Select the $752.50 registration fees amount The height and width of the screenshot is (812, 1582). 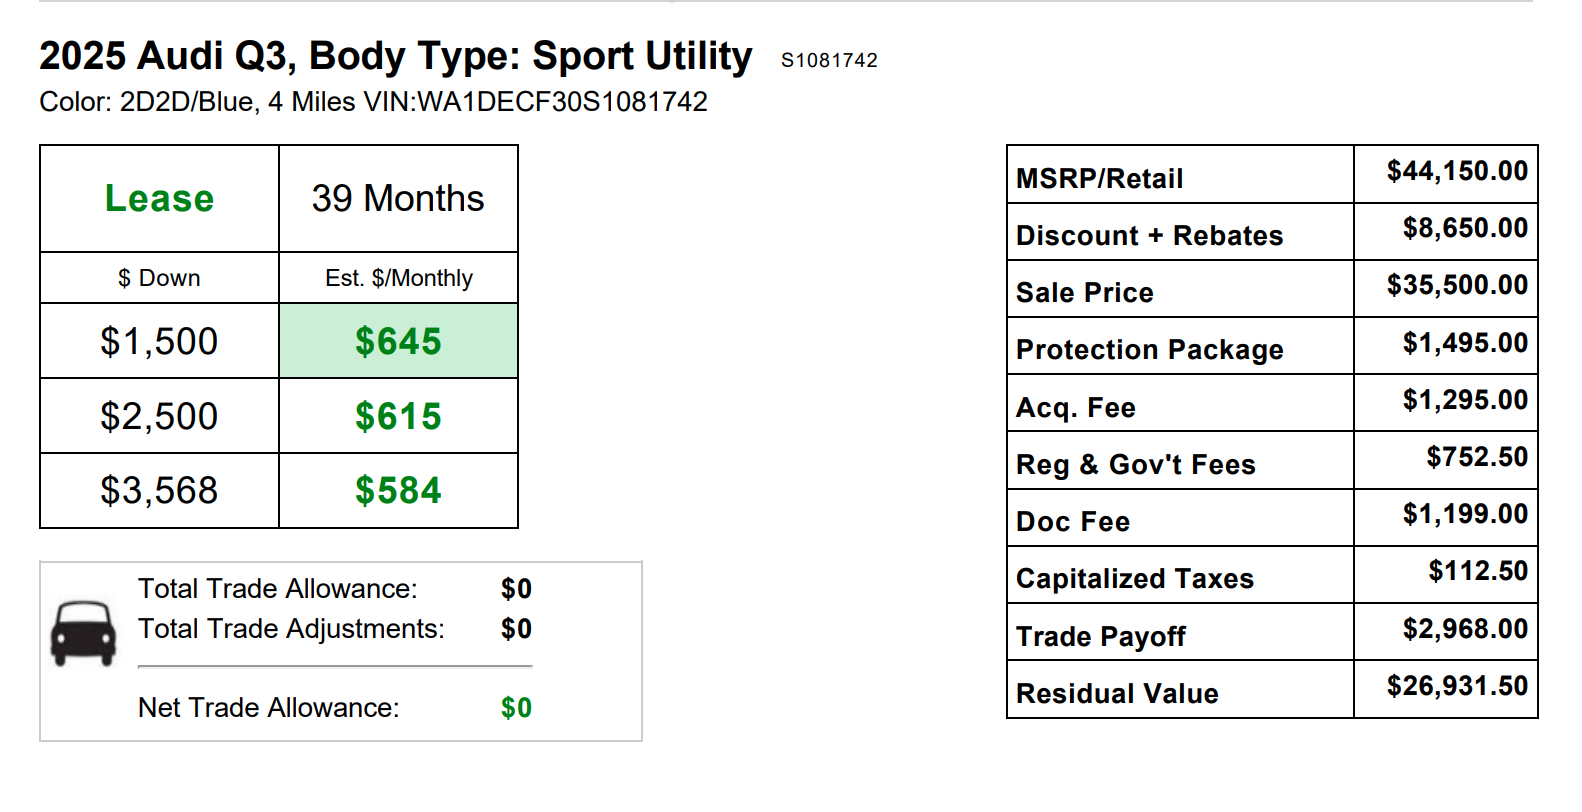(x=1477, y=457)
